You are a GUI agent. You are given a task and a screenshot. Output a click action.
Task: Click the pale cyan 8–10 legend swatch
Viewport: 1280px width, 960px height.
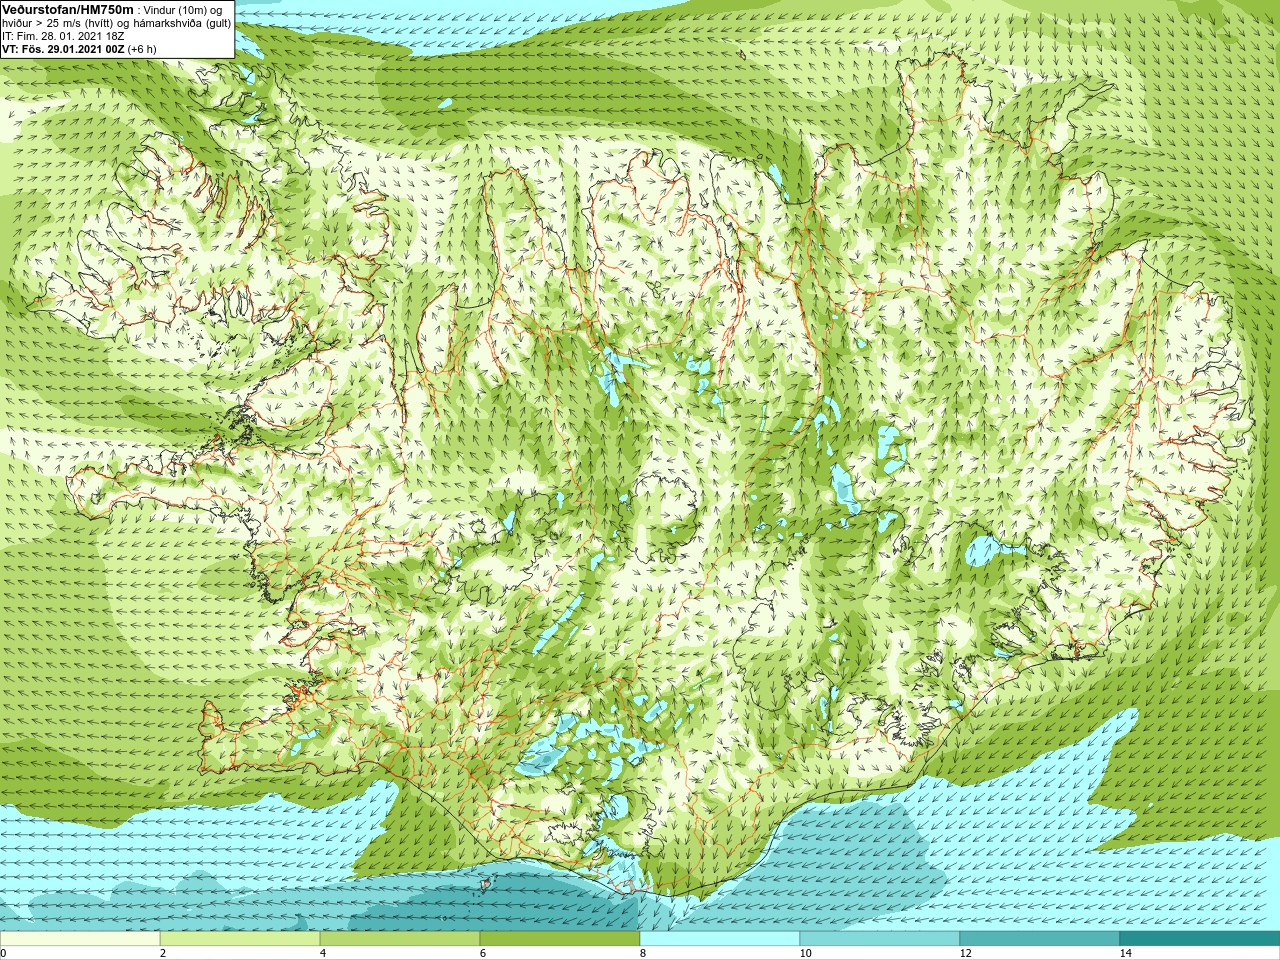click(720, 939)
